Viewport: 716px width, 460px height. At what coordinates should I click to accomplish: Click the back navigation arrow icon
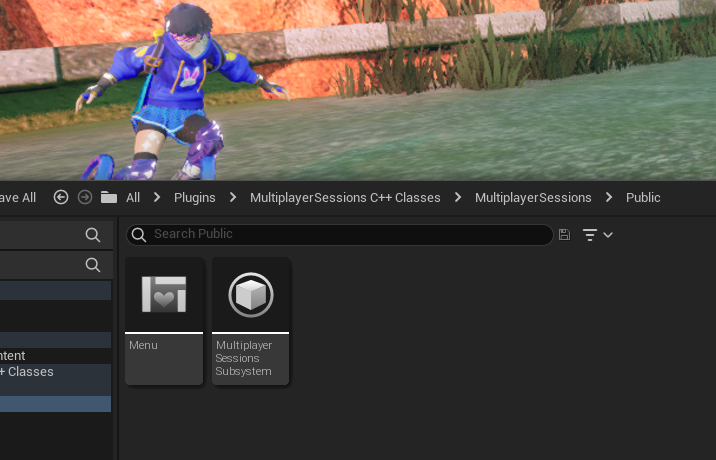tap(61, 197)
